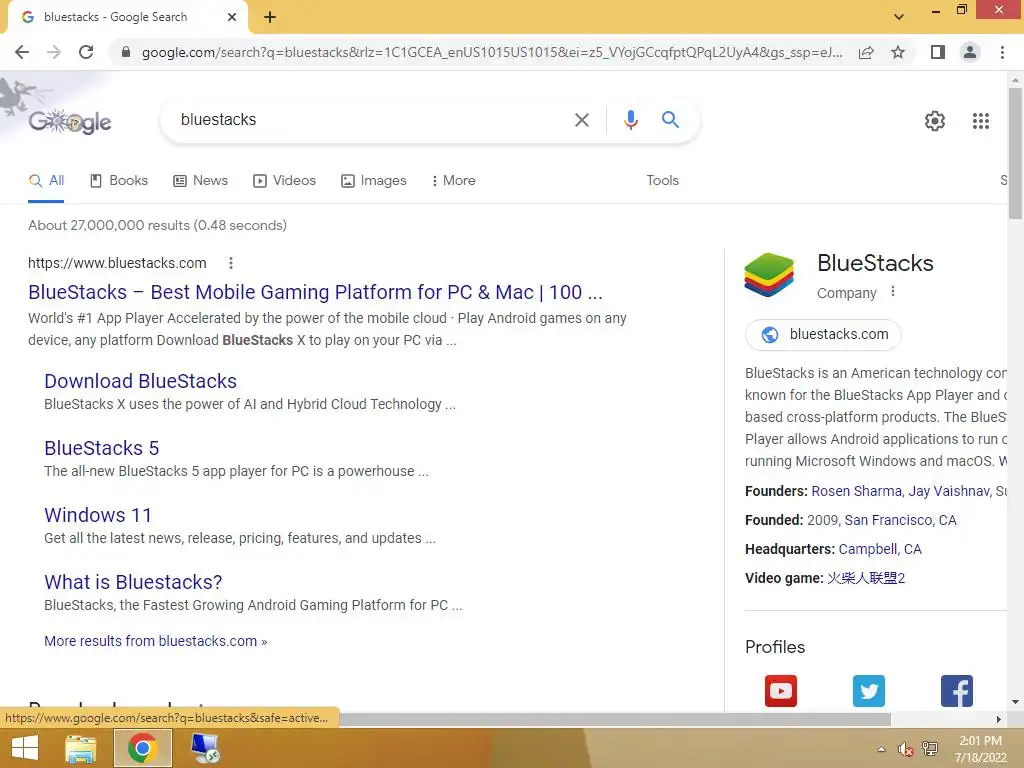Screen dimensions: 1024x768
Task: Open Campbell, CA headquarters link
Action: pyautogui.click(x=880, y=549)
